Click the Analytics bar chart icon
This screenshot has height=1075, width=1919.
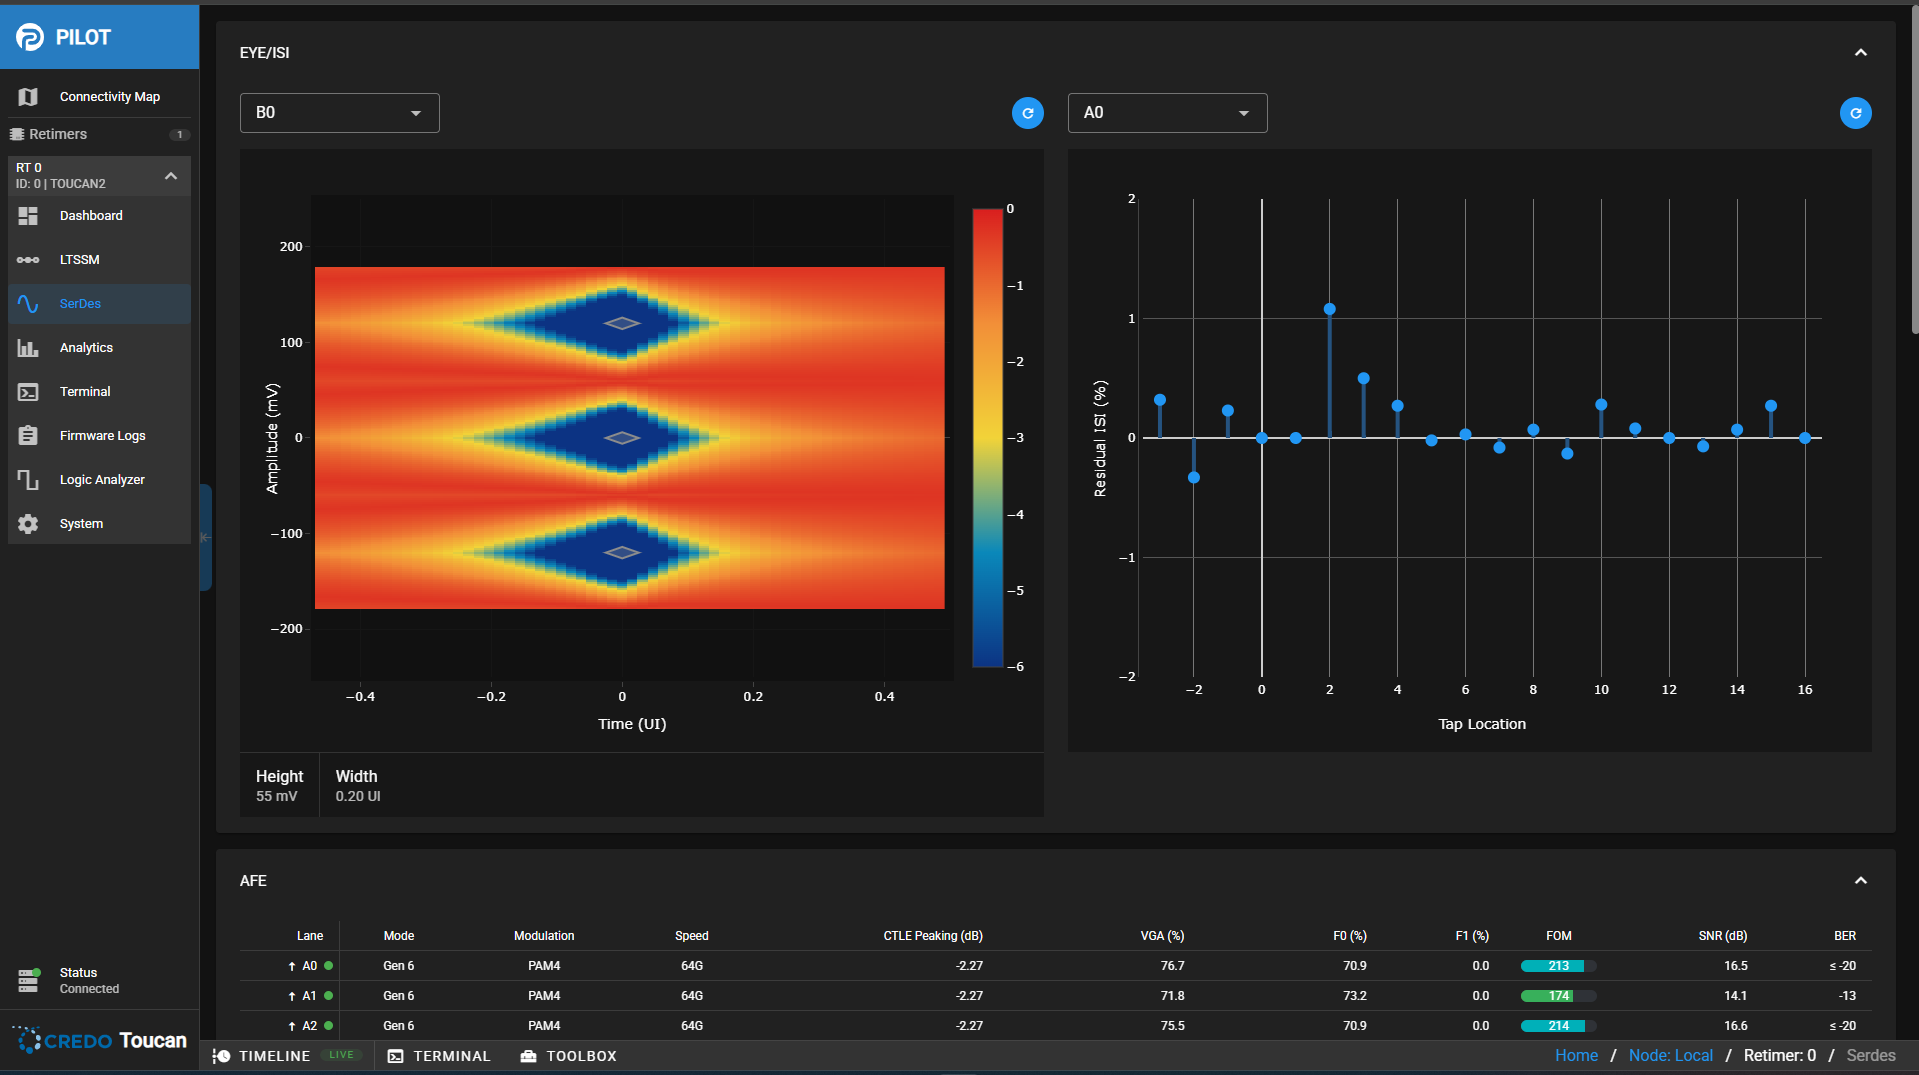point(28,348)
